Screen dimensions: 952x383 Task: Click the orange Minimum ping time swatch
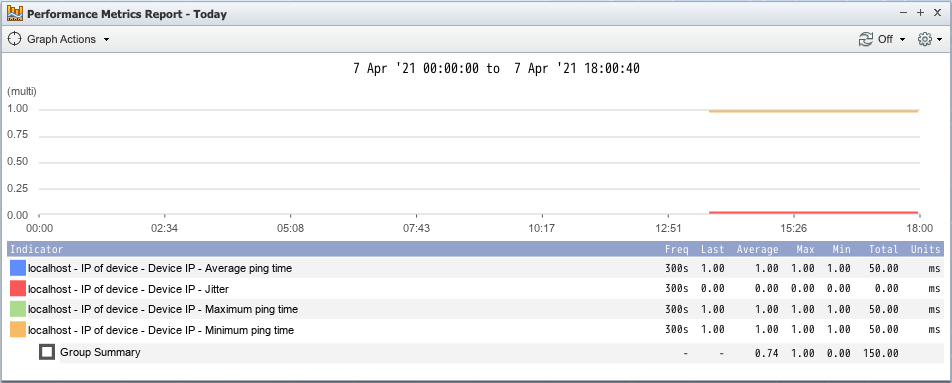[x=18, y=330]
